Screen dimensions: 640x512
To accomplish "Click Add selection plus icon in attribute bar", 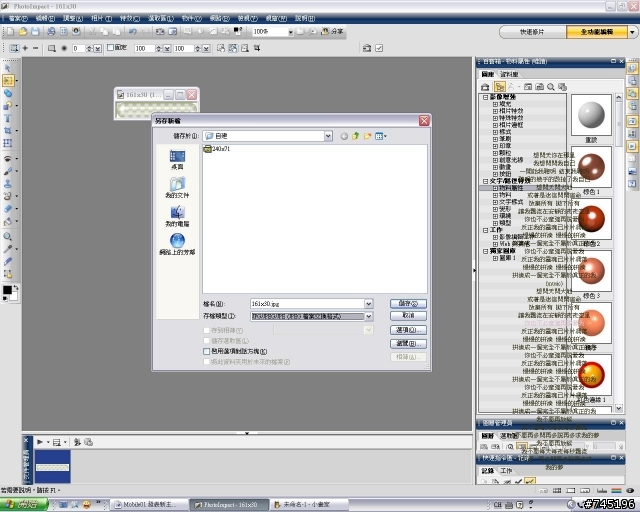I will coord(25,48).
